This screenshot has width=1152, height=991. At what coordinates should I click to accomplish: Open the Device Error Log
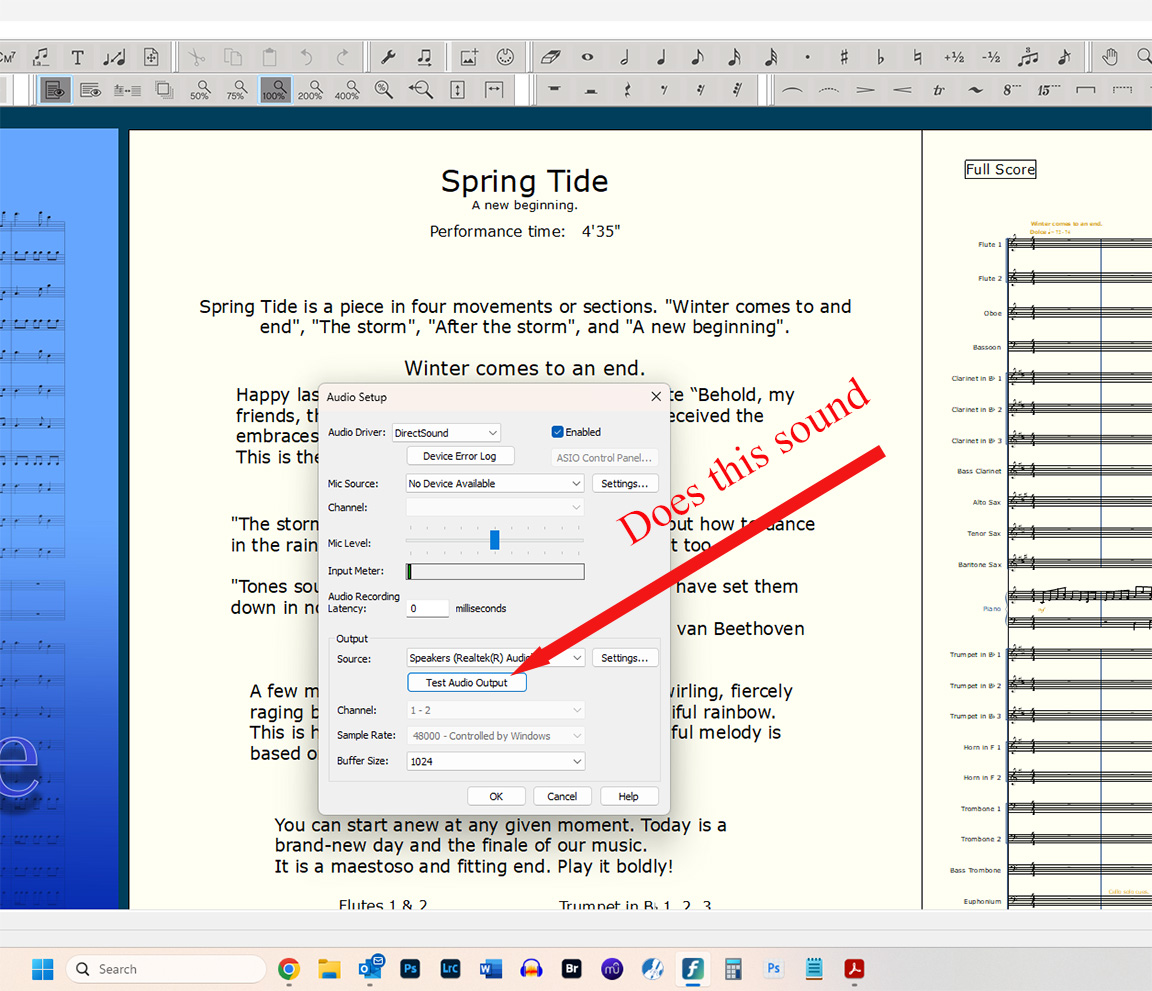click(460, 456)
